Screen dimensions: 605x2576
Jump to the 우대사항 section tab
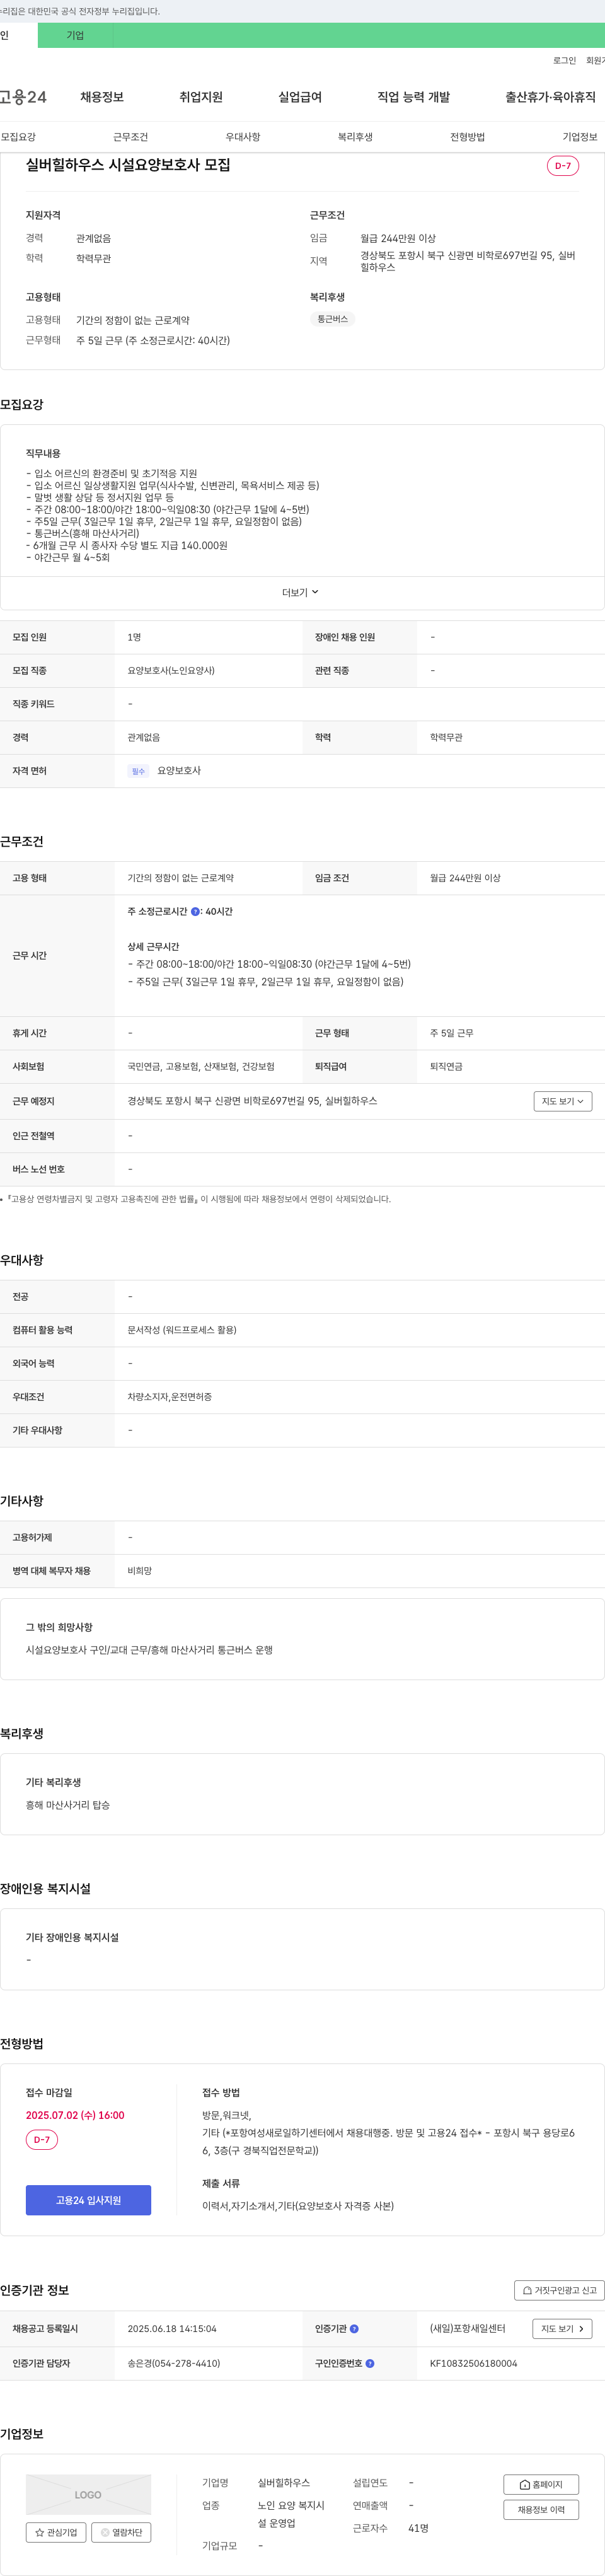pos(243,137)
